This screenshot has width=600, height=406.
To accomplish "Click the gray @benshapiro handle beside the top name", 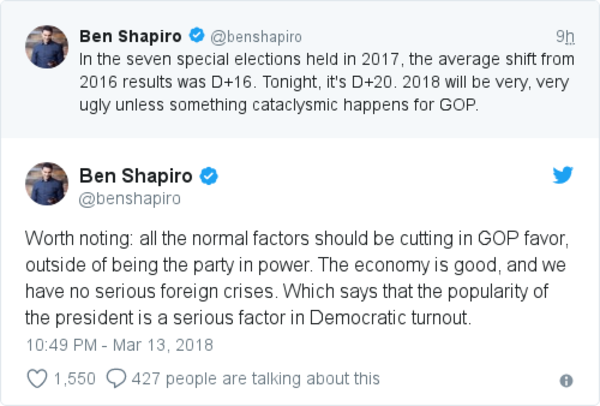I will click(254, 36).
